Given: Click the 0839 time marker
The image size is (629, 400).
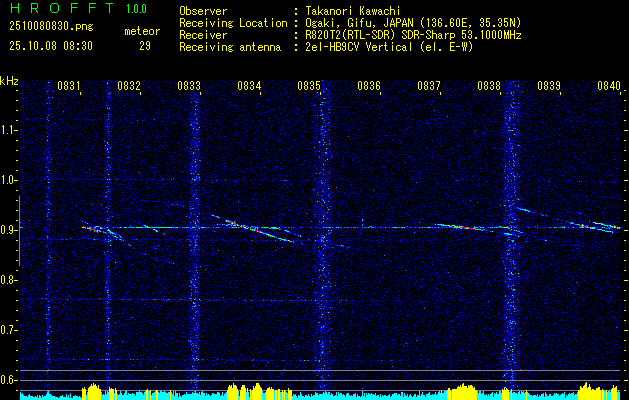Looking at the screenshot, I should coord(549,86).
